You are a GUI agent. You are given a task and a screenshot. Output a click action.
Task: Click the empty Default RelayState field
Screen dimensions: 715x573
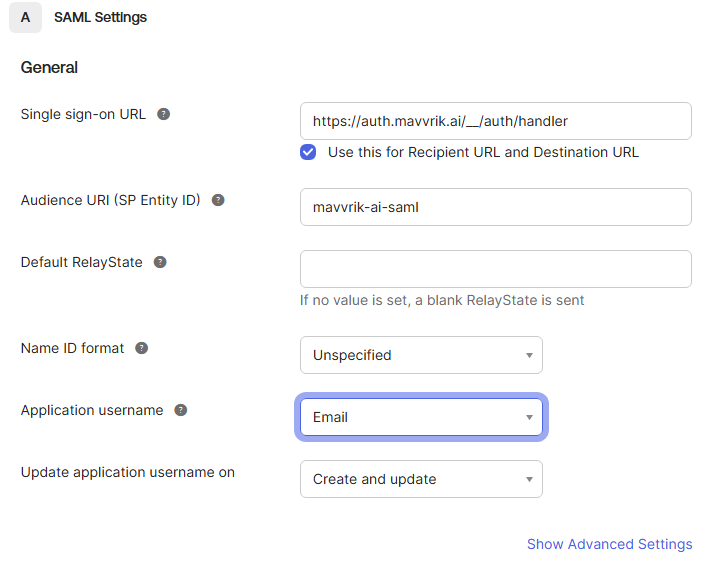tap(495, 269)
